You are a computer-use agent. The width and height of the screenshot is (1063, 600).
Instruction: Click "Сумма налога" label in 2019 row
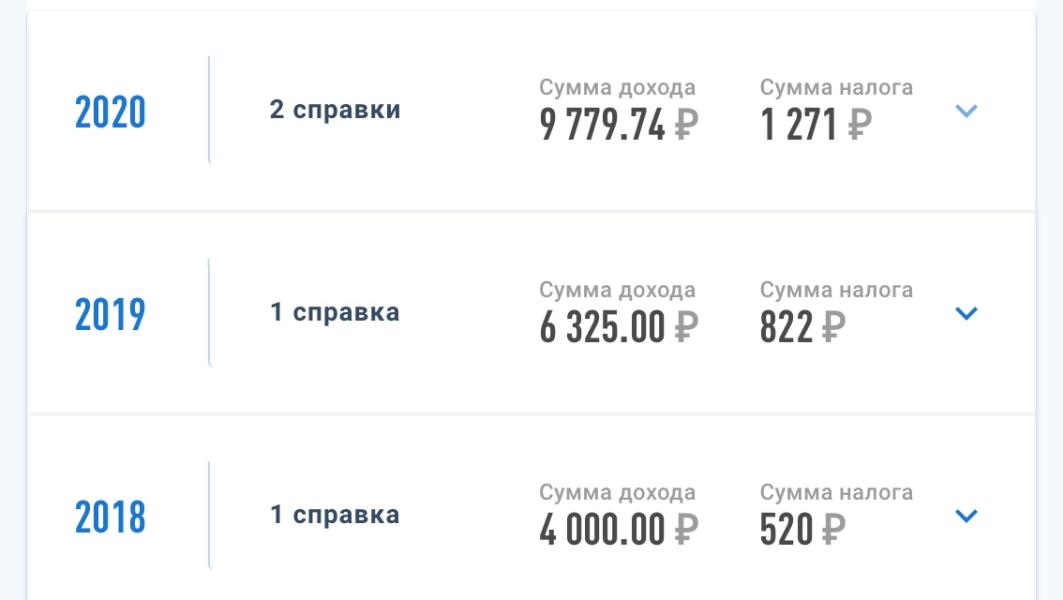tap(836, 290)
